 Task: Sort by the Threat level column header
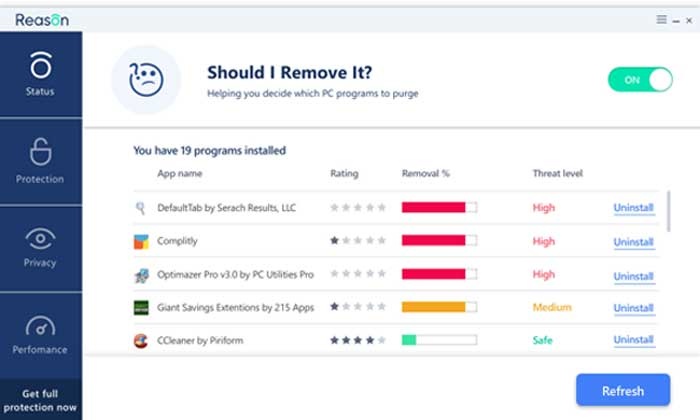(557, 174)
